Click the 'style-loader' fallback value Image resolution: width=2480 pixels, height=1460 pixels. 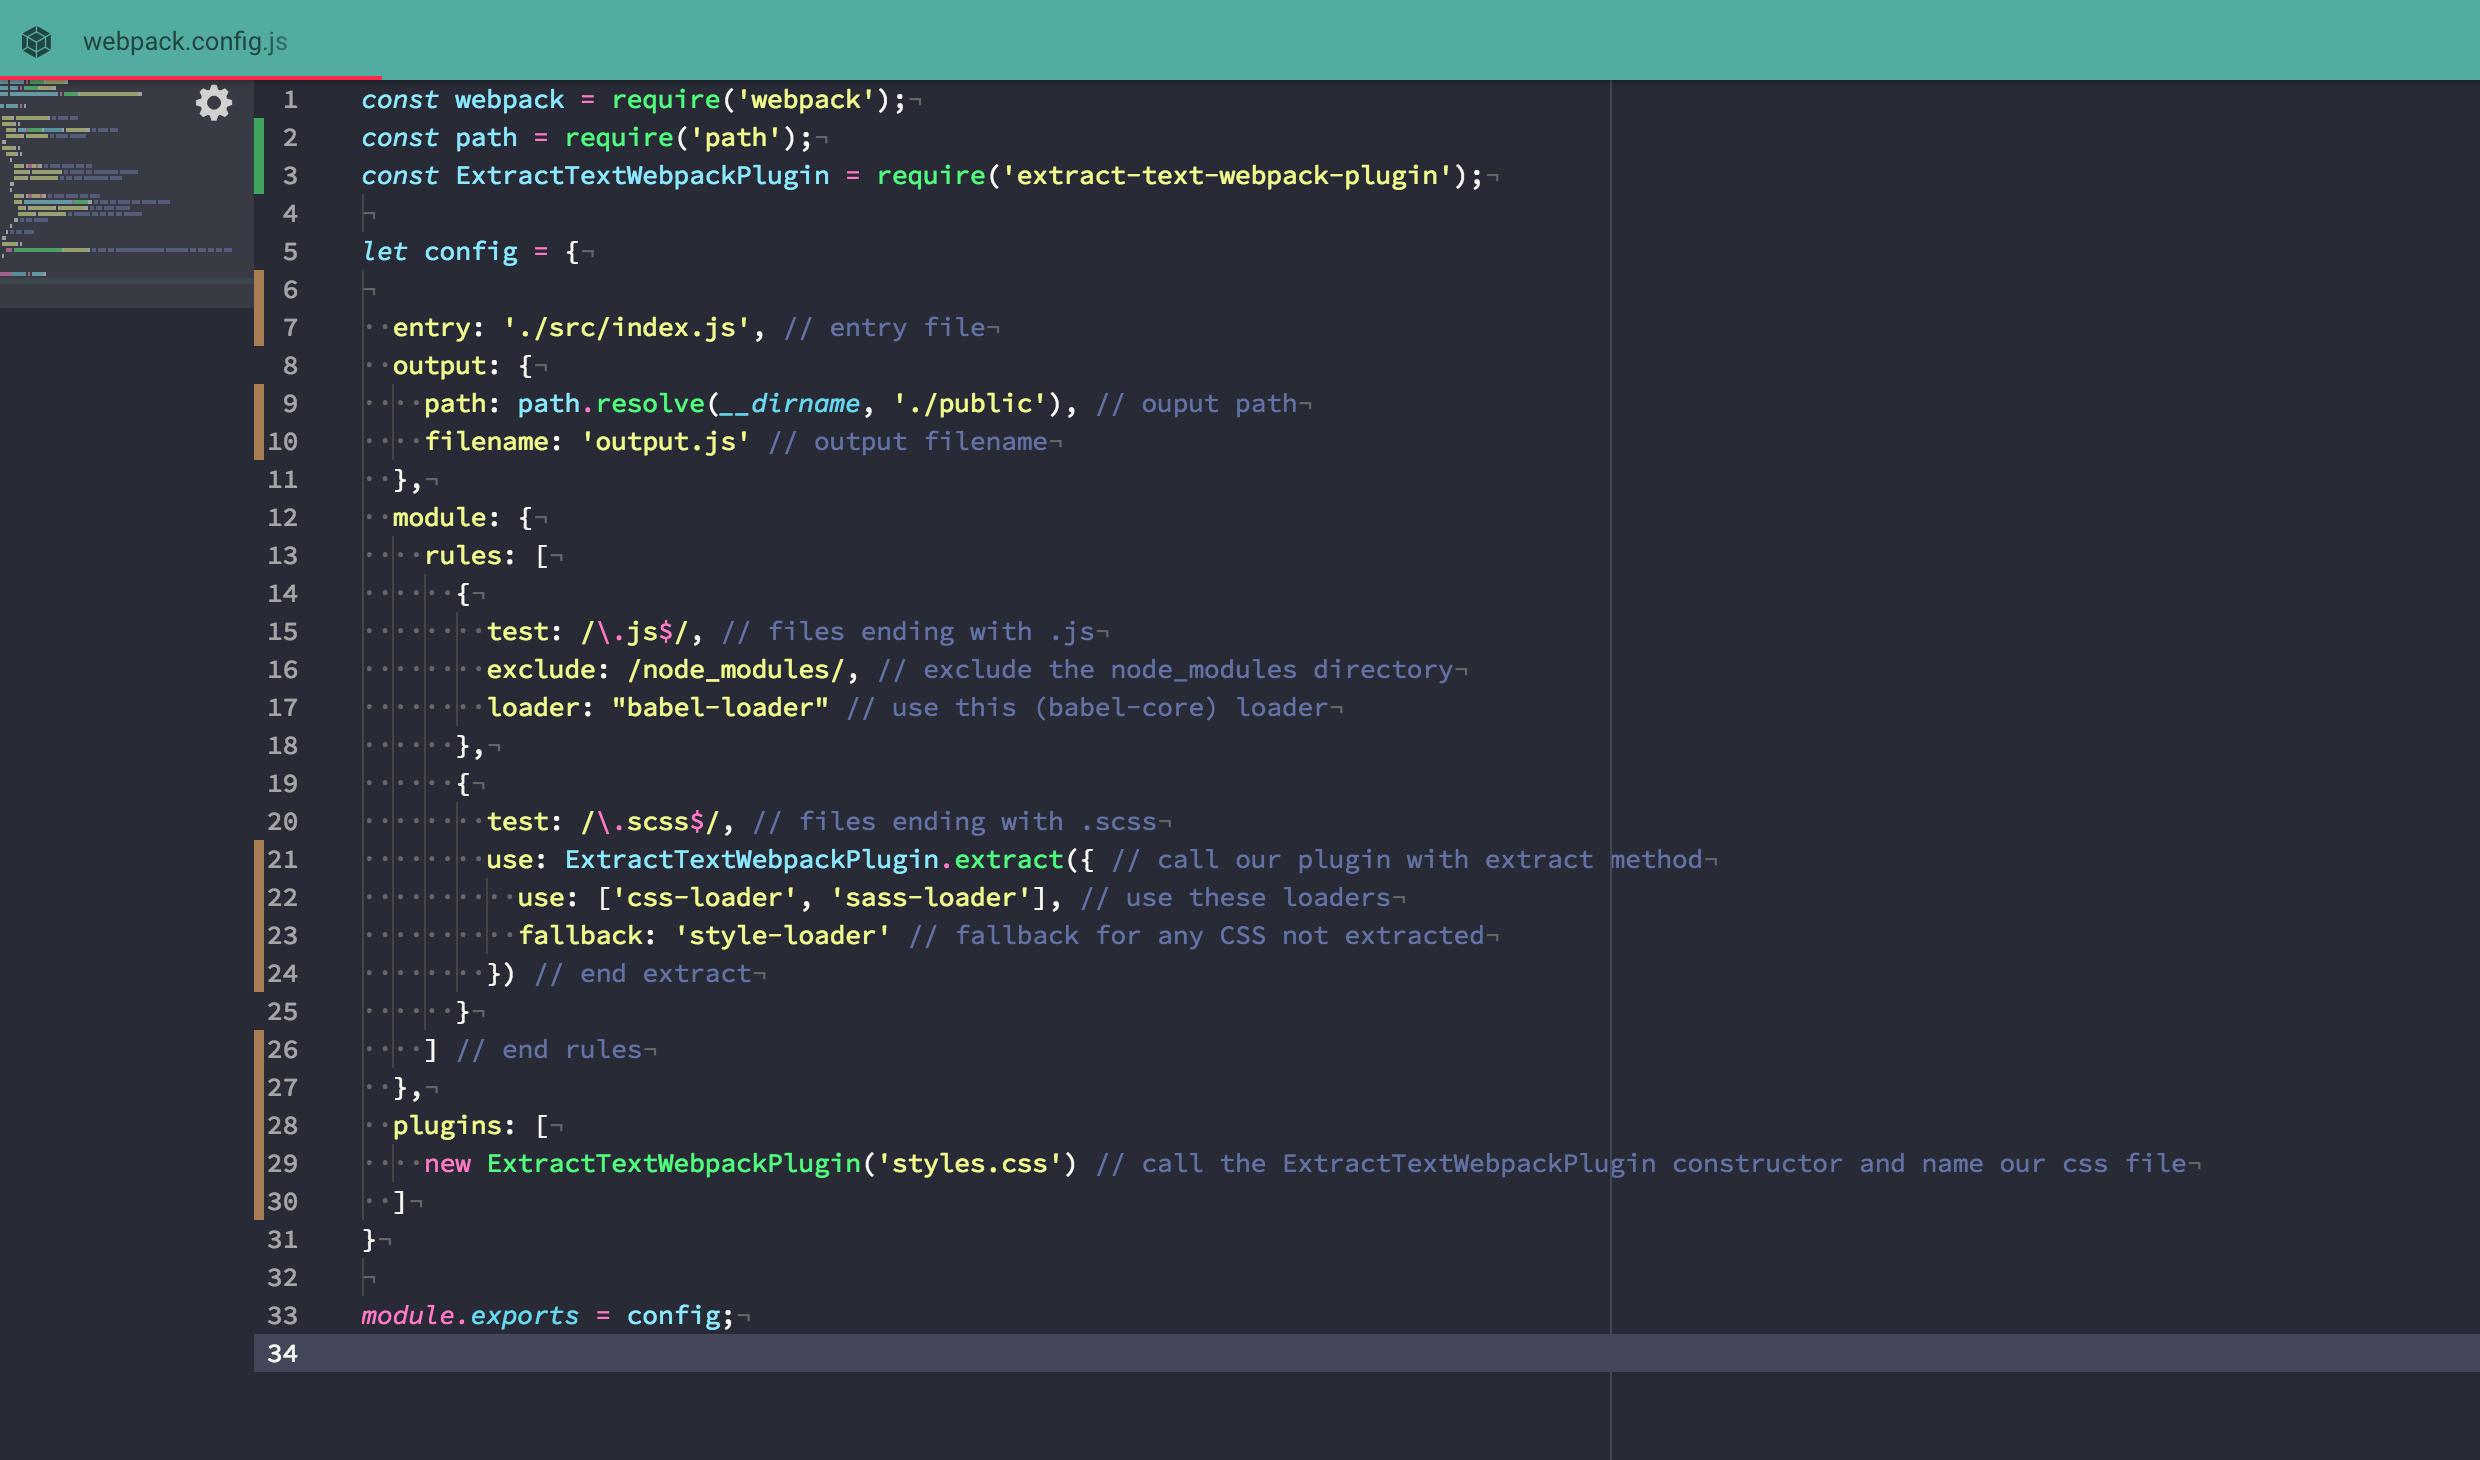coord(782,936)
